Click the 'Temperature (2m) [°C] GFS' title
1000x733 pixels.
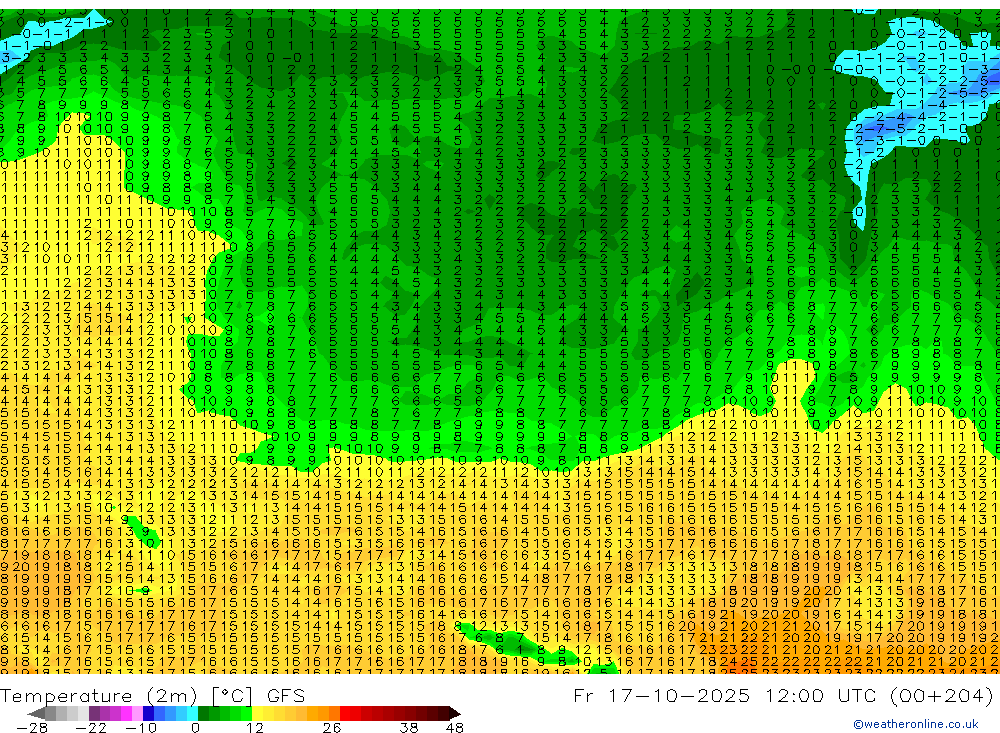[x=152, y=695]
